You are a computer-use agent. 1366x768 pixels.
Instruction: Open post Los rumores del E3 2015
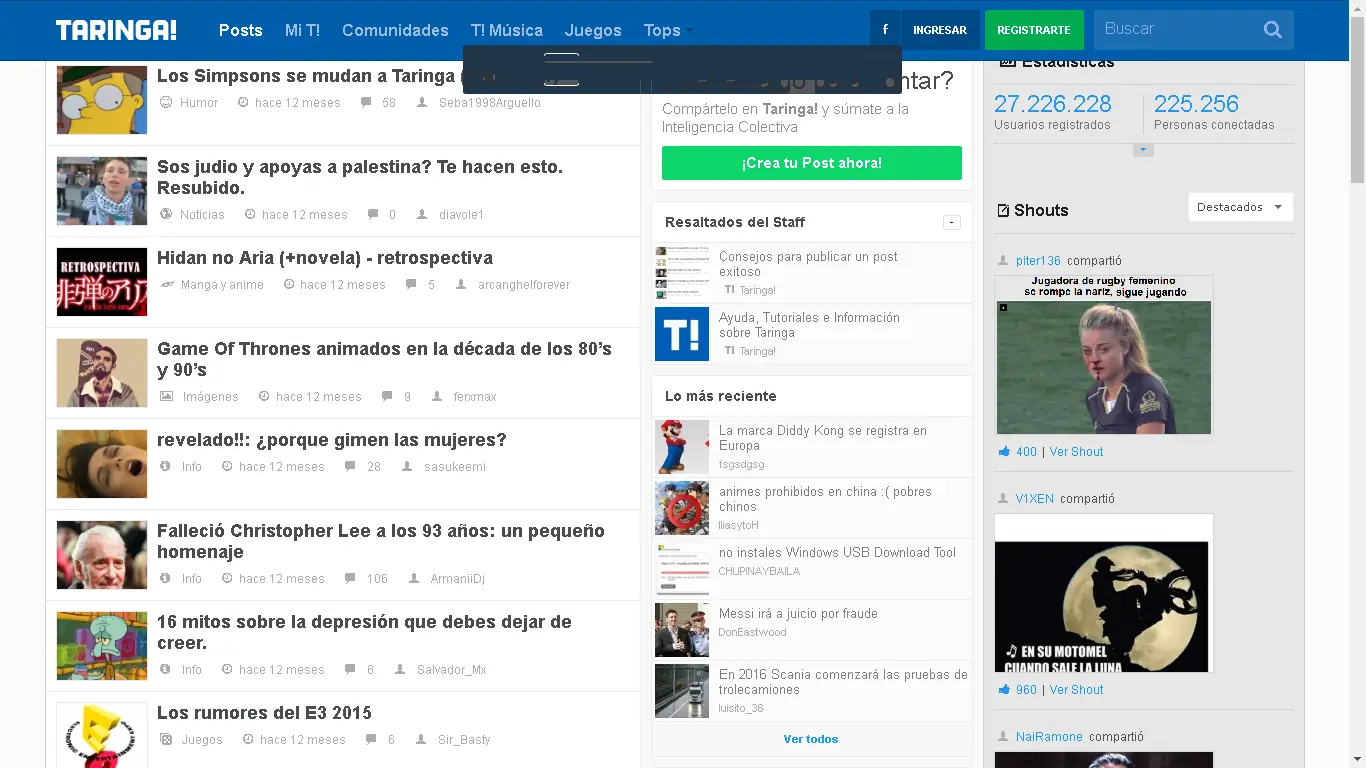point(264,713)
